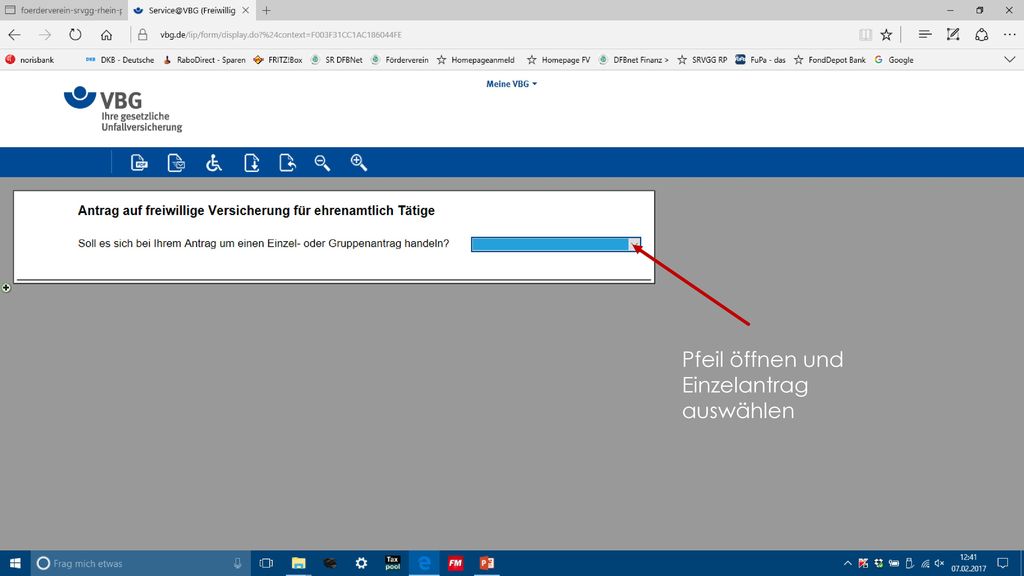
Task: Click the Dropbox tray icon
Action: 878,563
